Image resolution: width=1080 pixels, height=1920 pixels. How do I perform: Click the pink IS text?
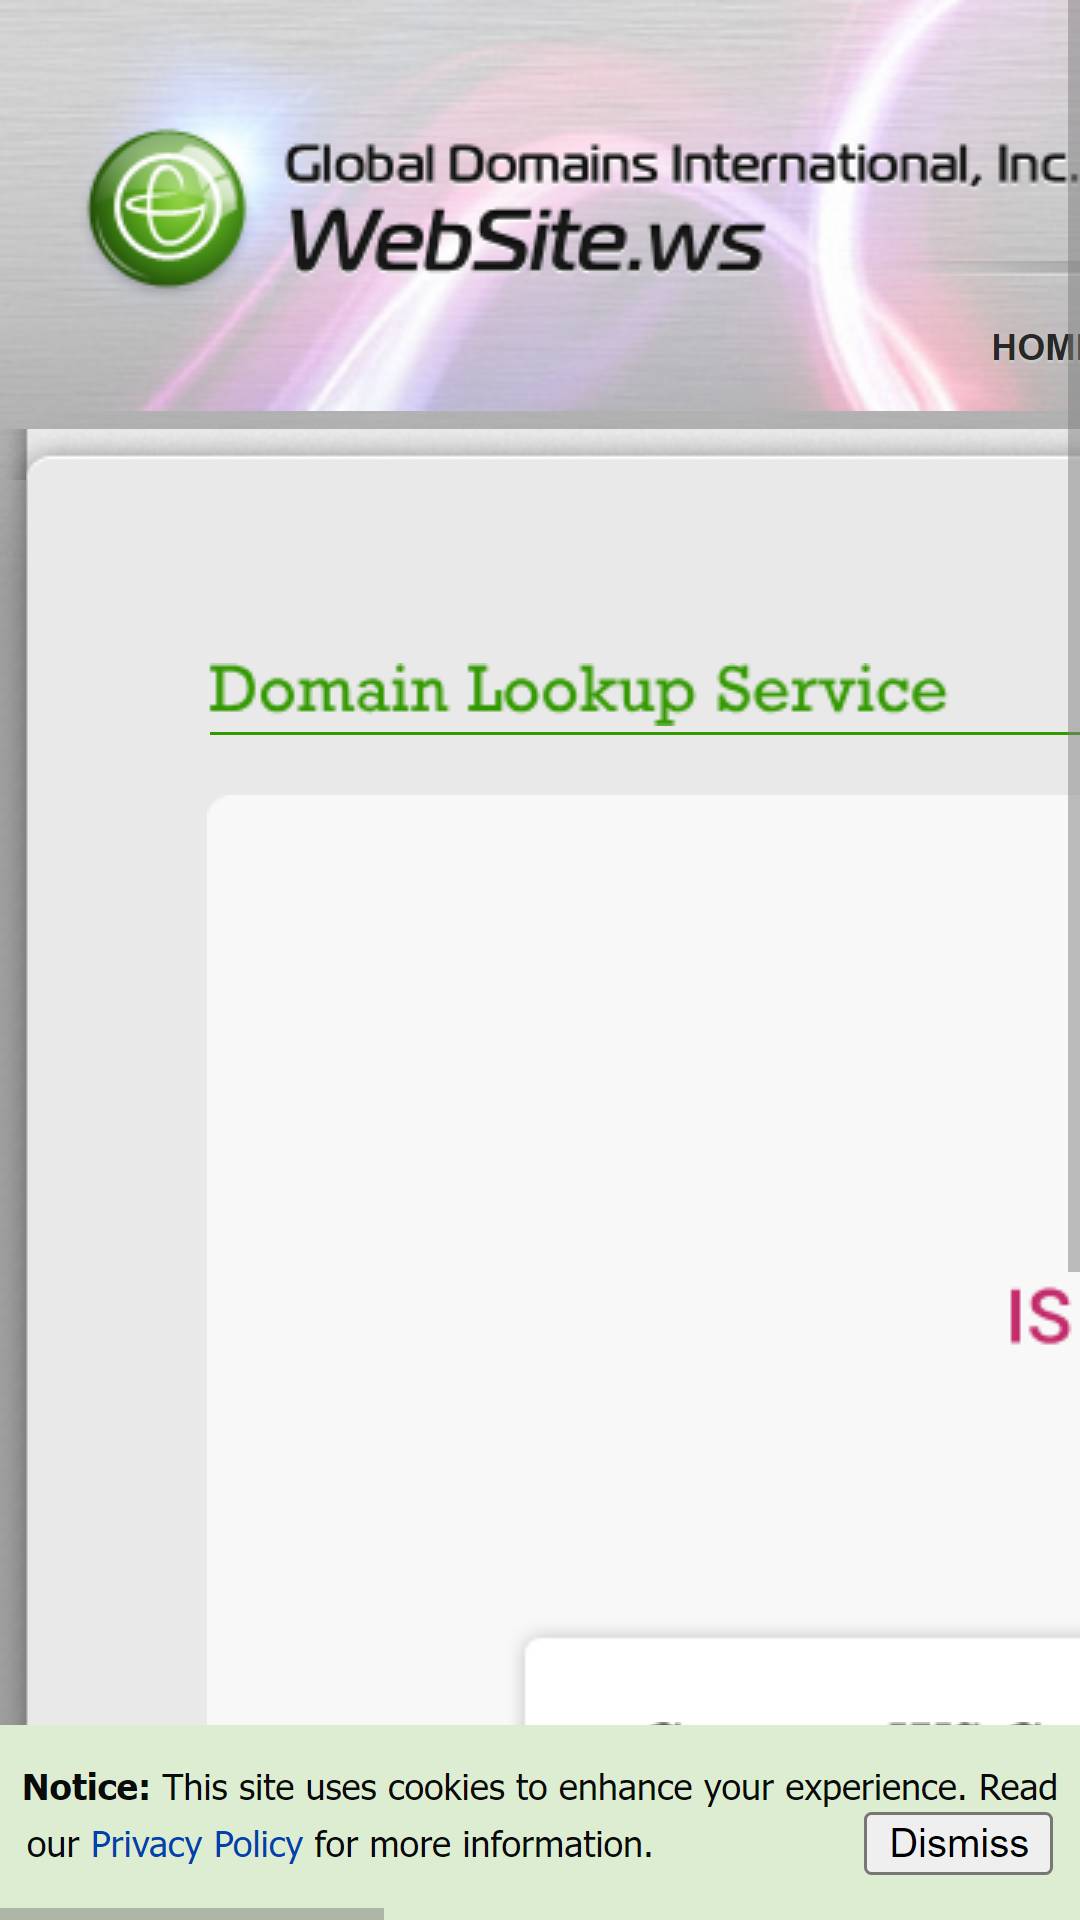(1039, 1316)
